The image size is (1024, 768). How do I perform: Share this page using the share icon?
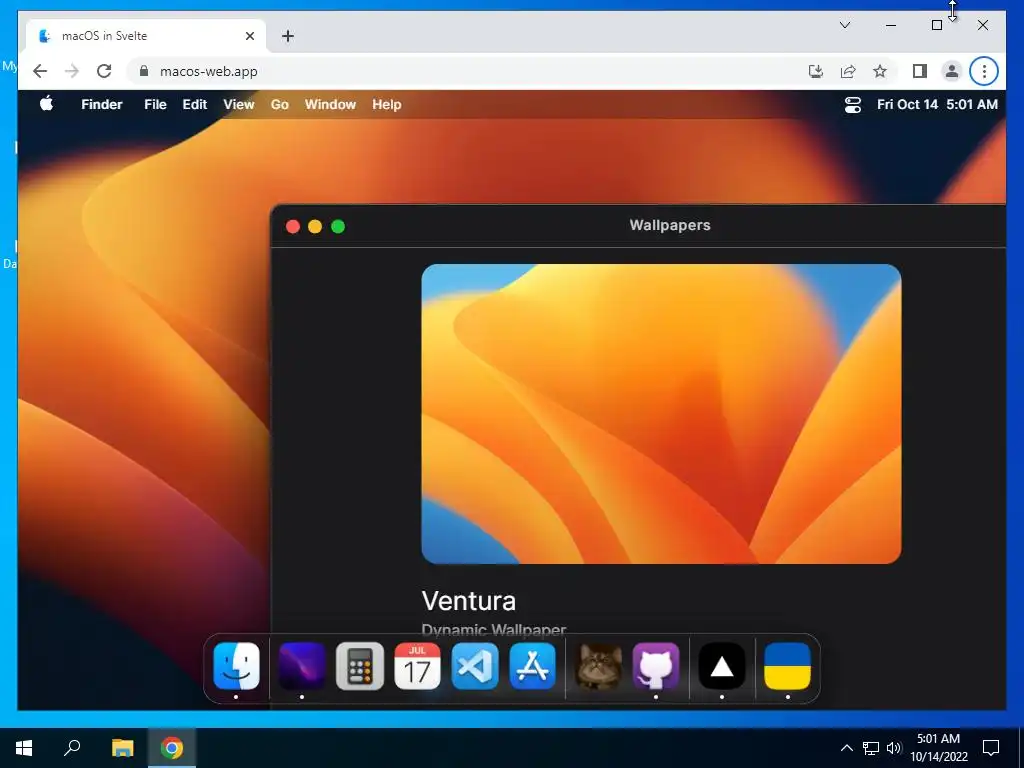[x=848, y=71]
